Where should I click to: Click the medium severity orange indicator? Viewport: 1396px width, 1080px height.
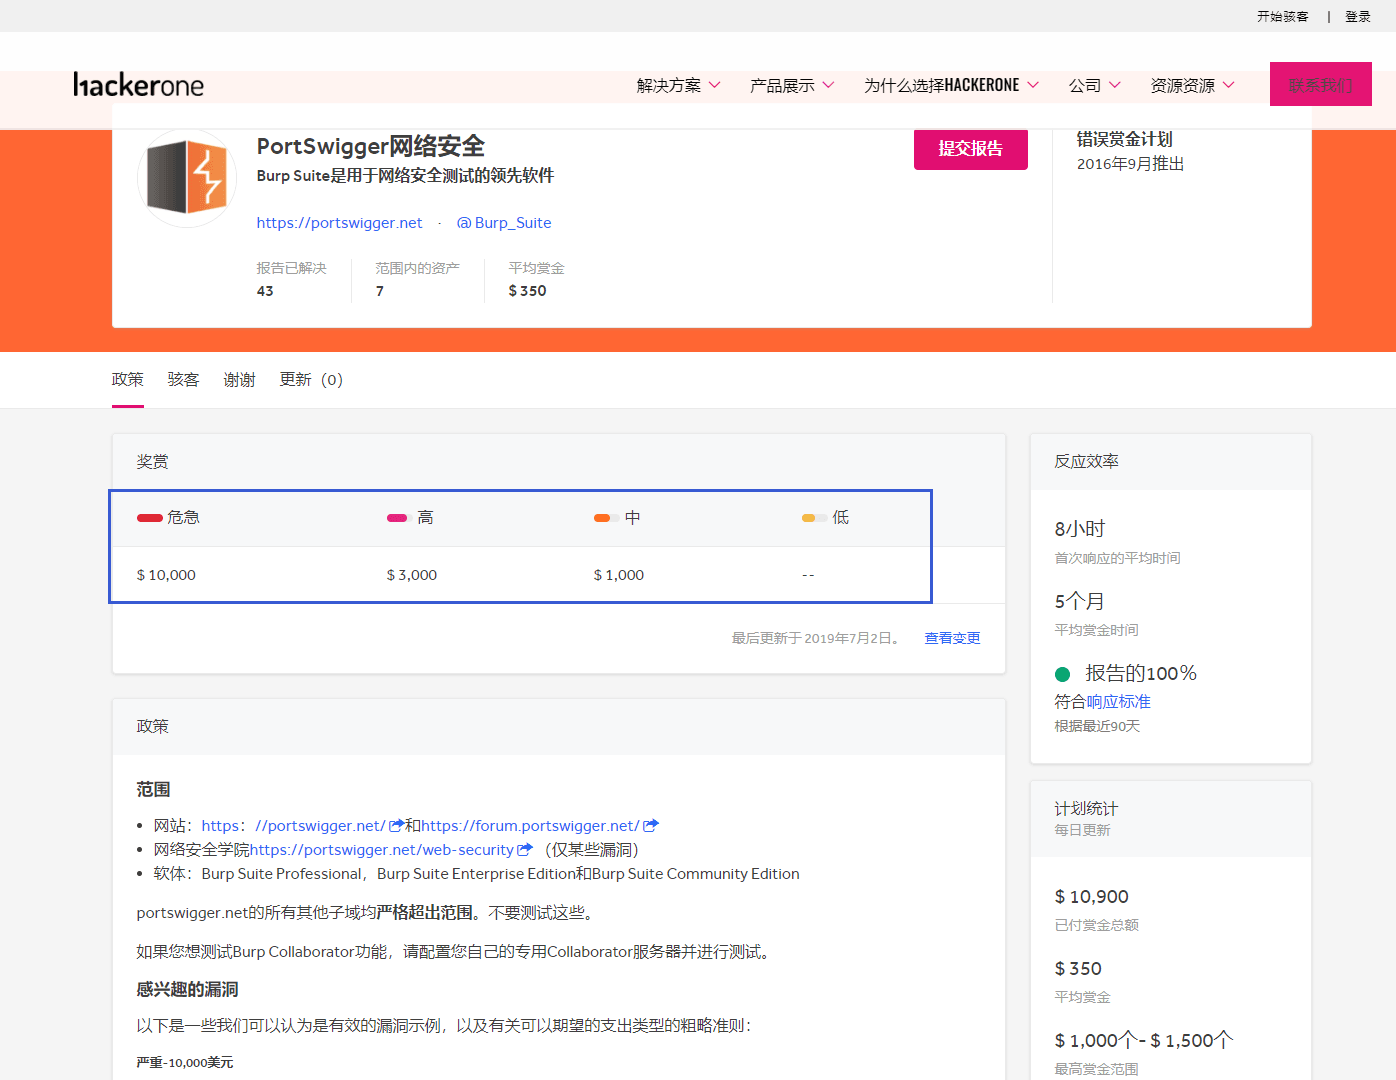(x=604, y=518)
